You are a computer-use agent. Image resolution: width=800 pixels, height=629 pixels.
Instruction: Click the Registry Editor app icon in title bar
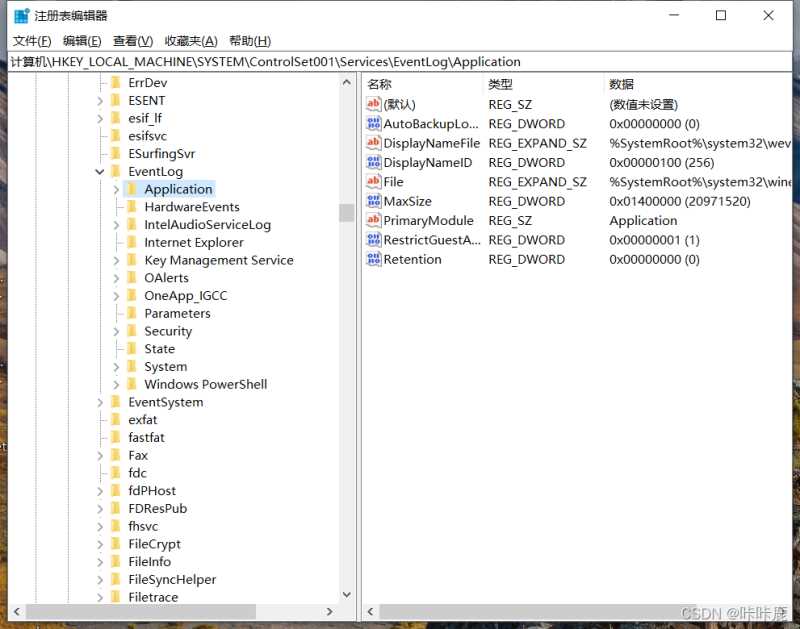coord(21,16)
